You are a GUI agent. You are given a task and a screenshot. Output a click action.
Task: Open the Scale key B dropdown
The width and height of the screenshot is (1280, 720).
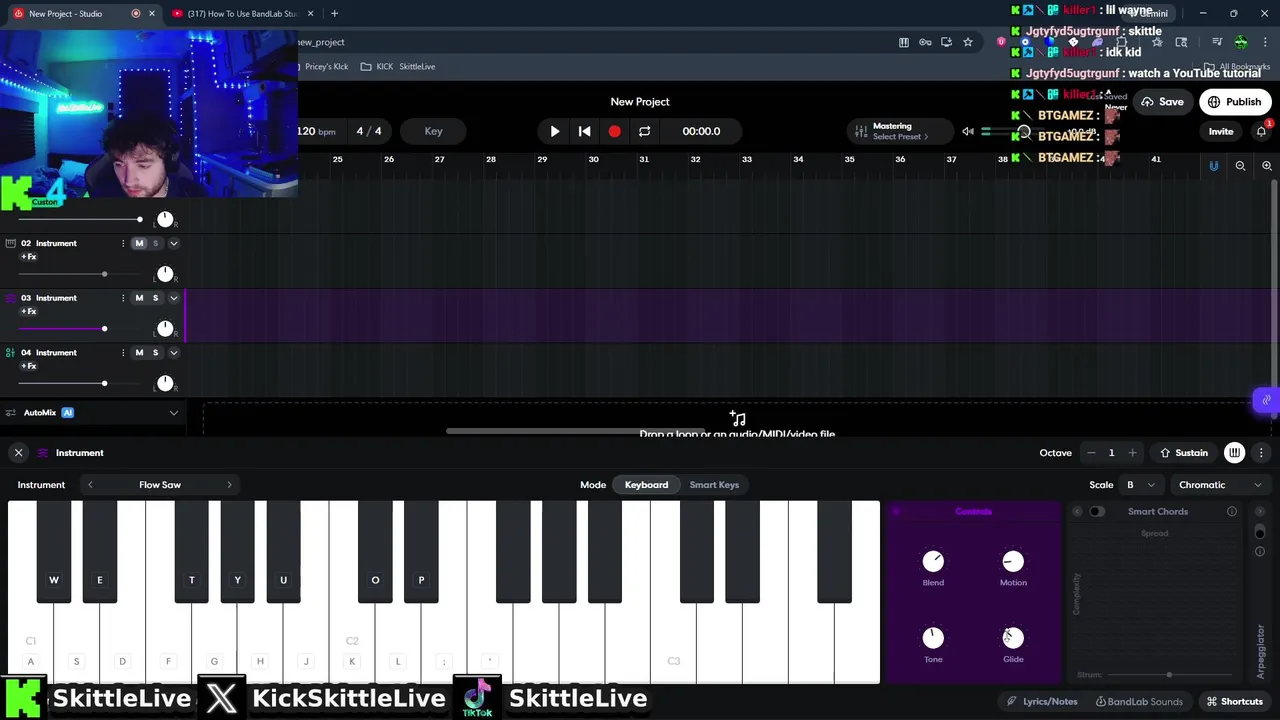tap(1140, 485)
